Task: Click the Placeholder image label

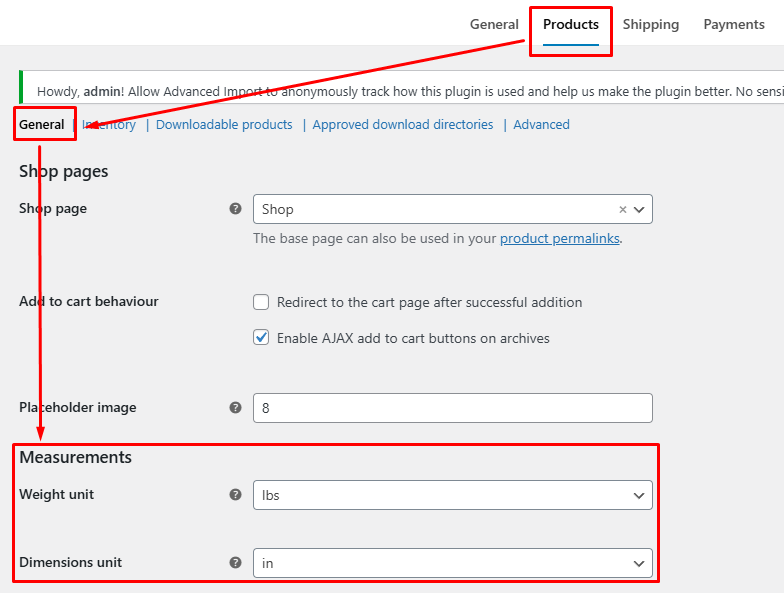Action: 78,408
